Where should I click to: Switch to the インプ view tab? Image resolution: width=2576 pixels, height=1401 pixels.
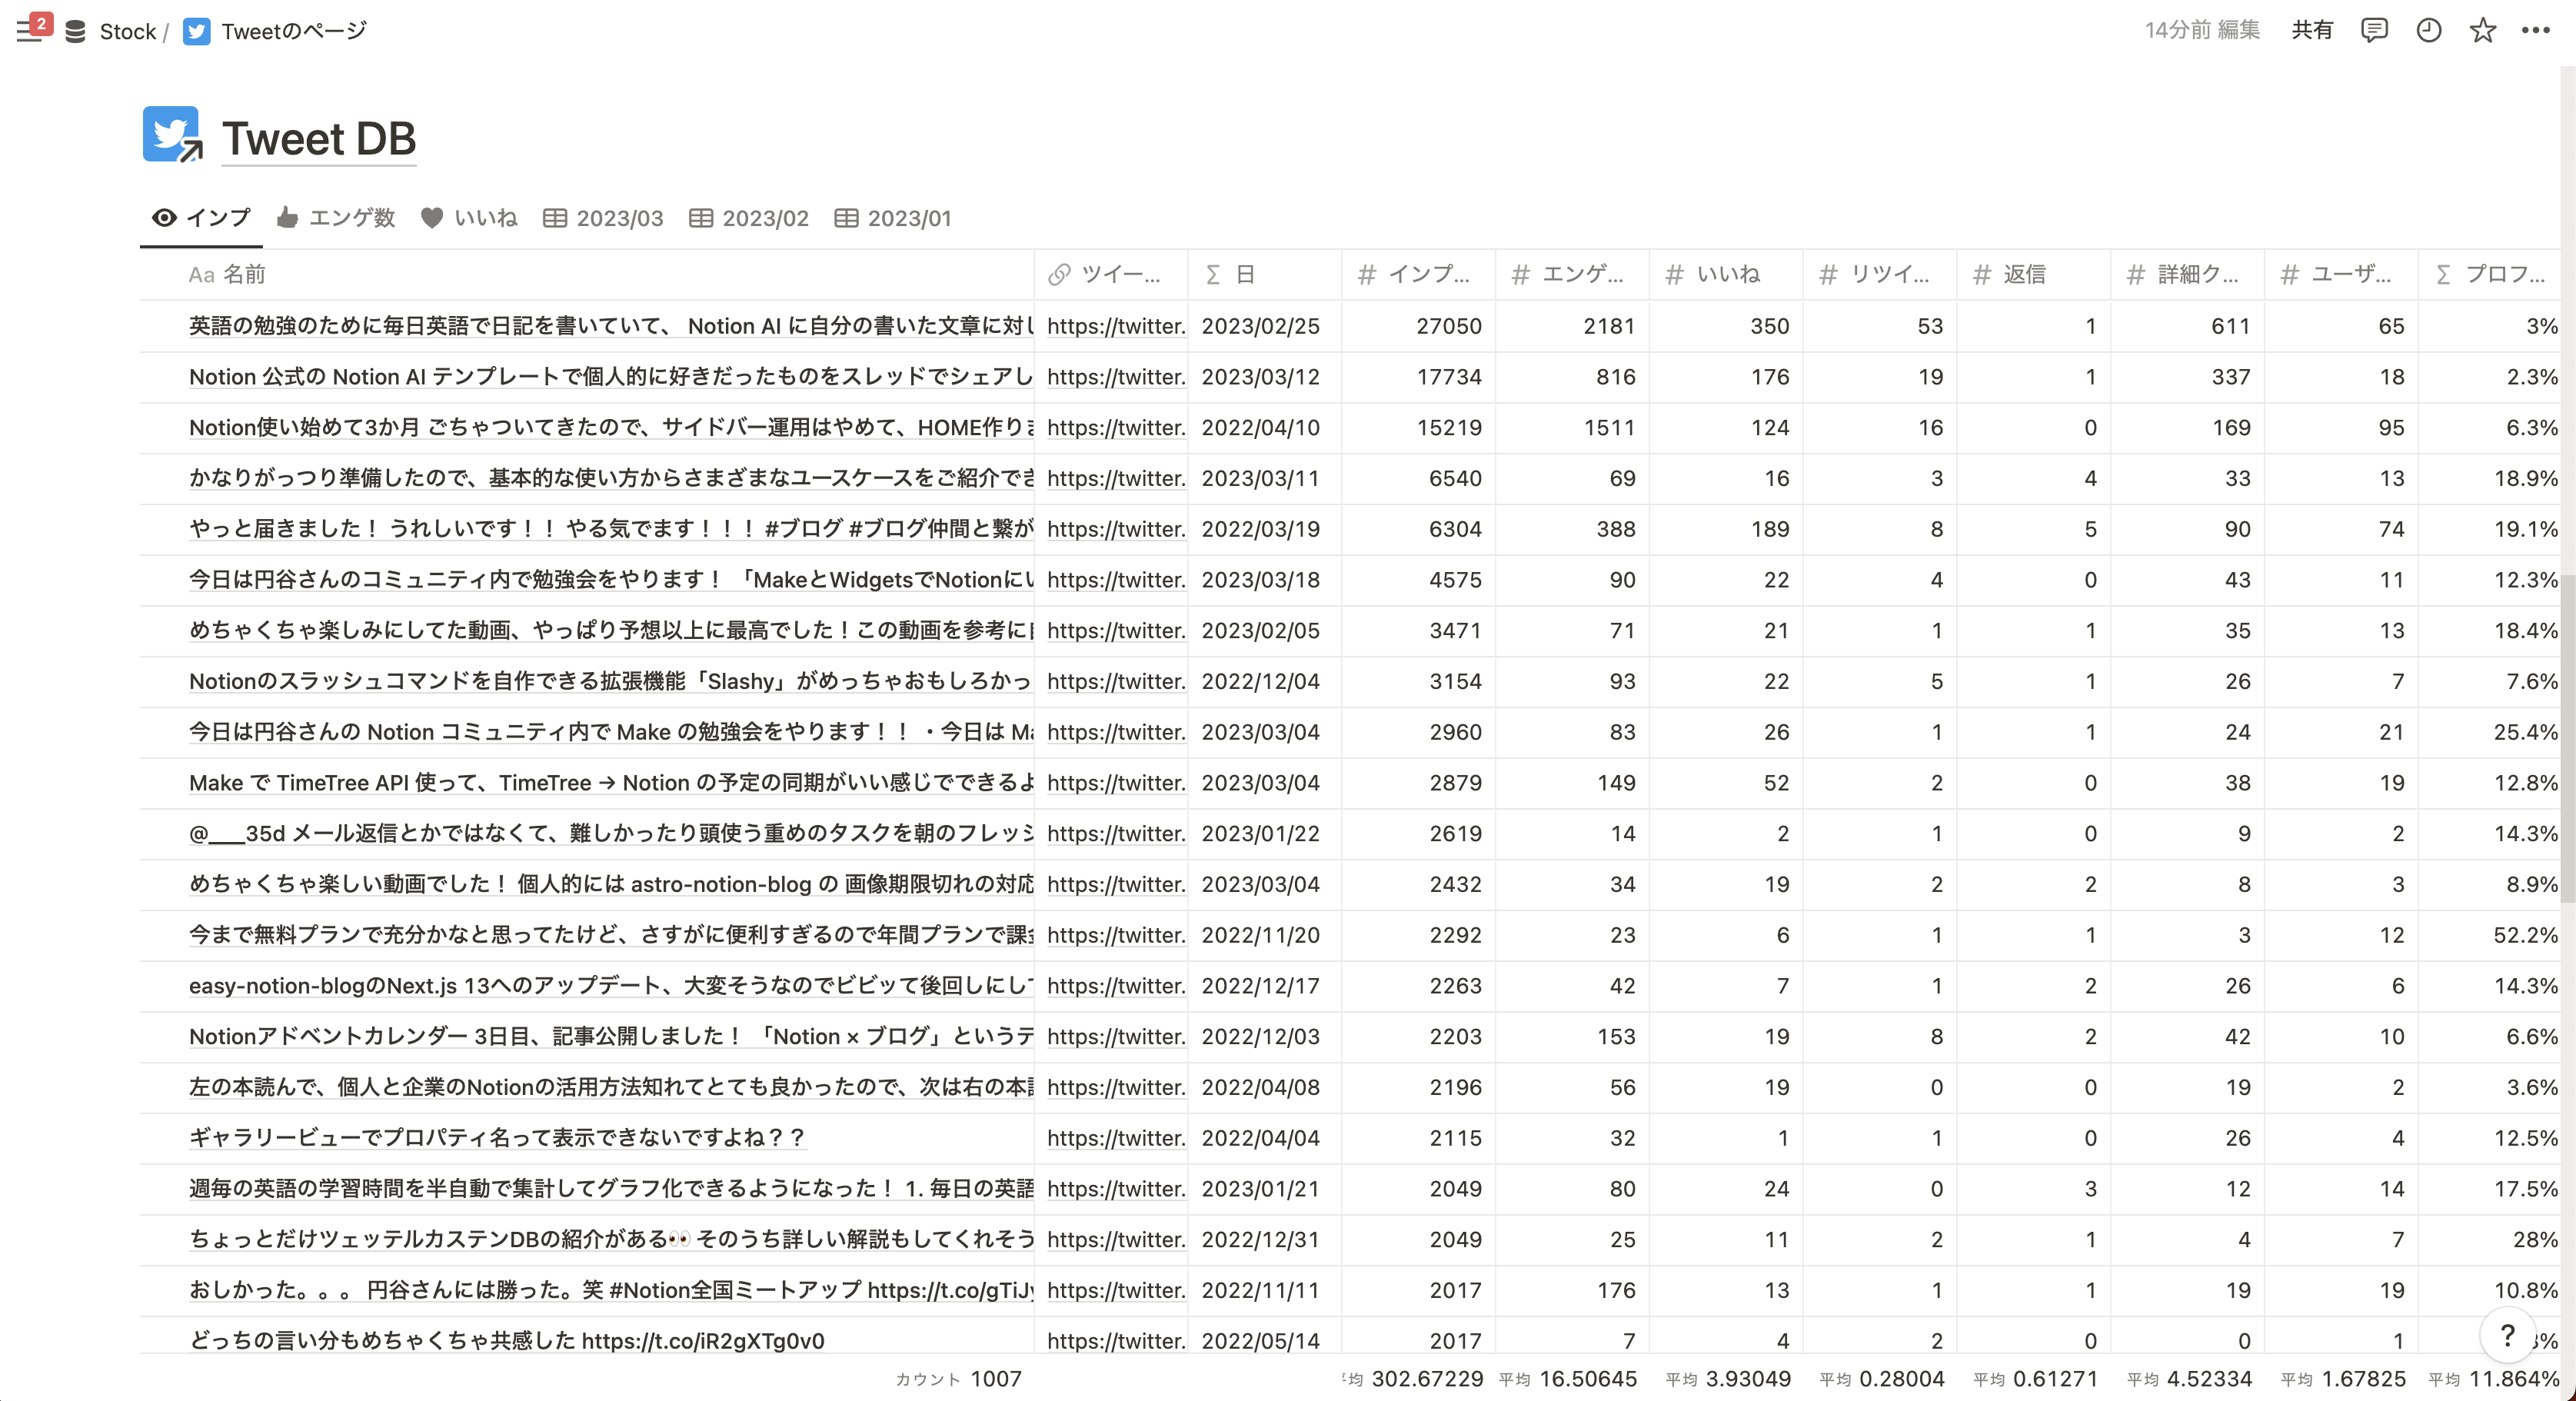click(201, 218)
